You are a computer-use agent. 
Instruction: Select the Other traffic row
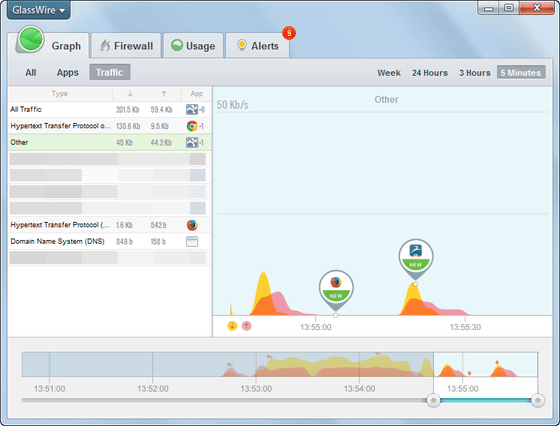click(x=110, y=142)
